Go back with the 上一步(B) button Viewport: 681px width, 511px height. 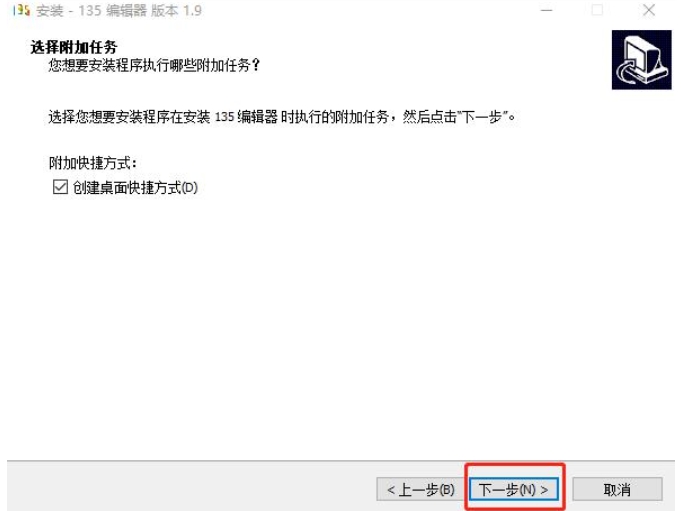(x=420, y=490)
